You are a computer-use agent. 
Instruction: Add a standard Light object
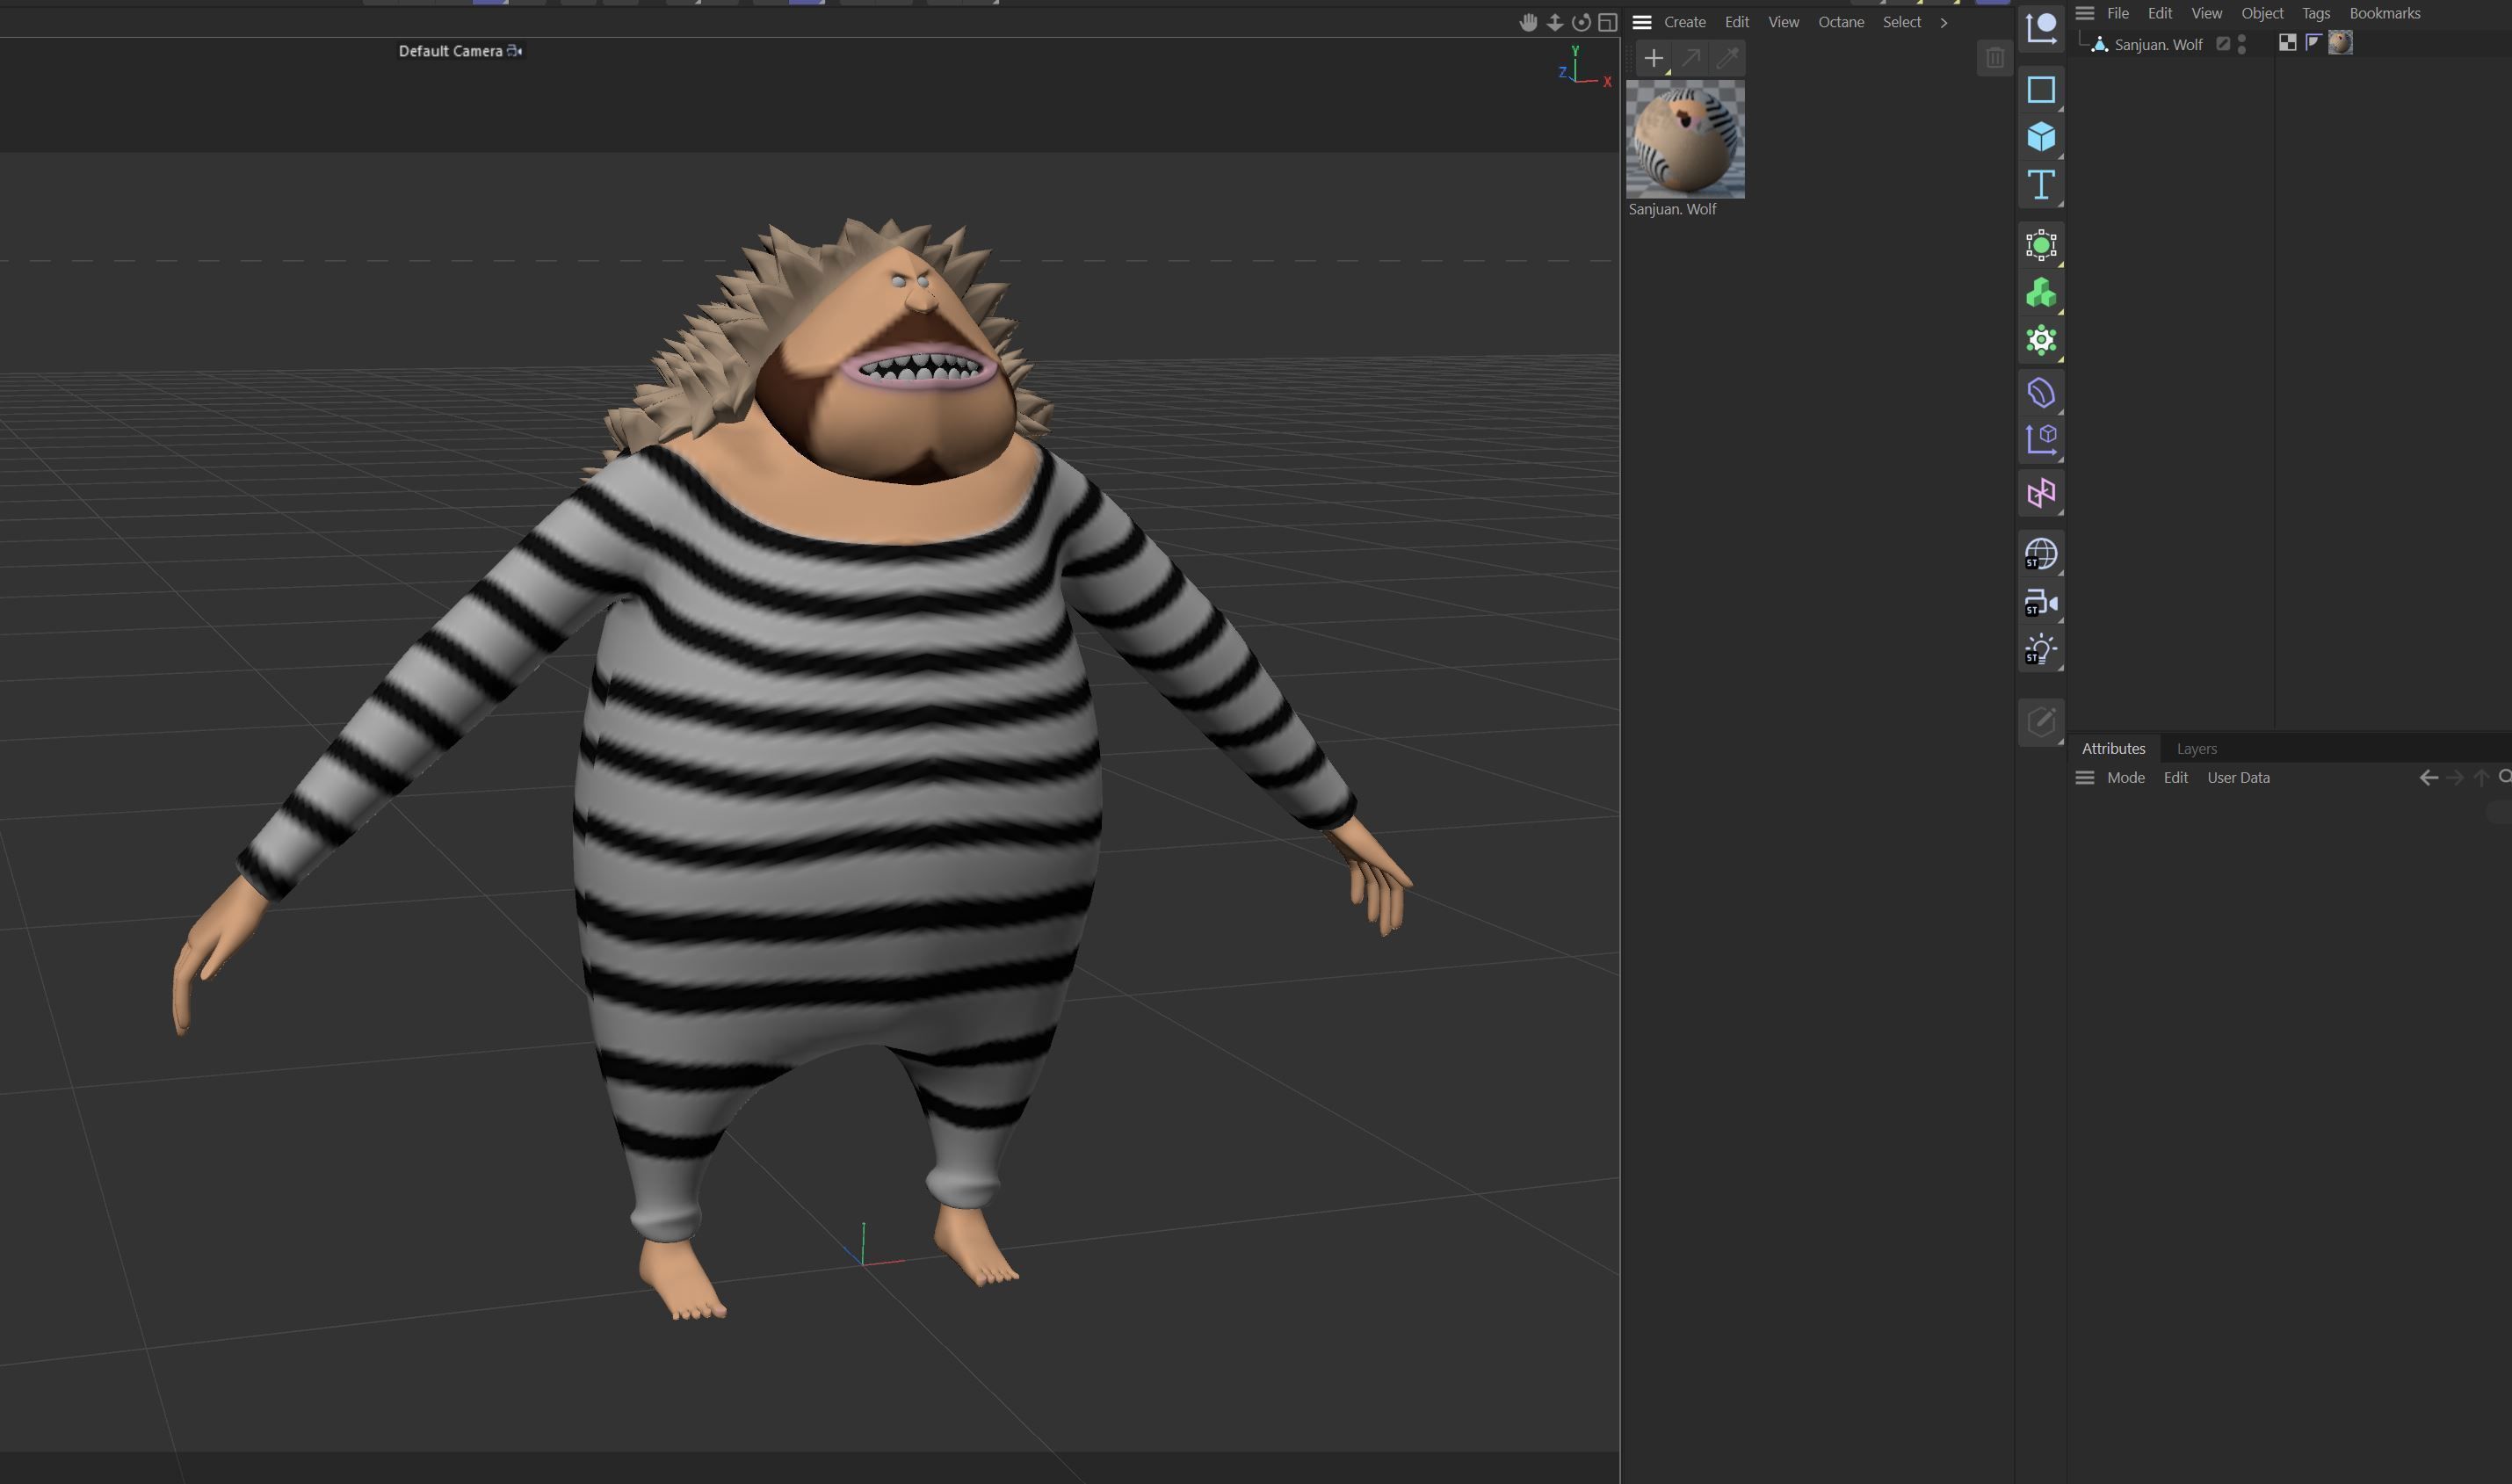pos(2040,650)
